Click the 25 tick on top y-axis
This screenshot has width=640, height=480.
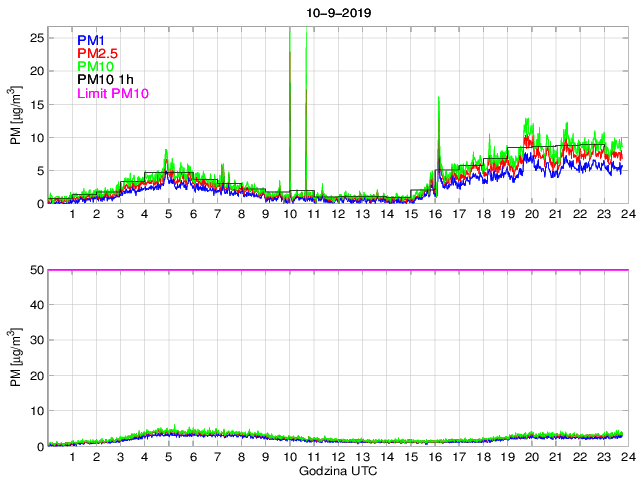[36, 37]
